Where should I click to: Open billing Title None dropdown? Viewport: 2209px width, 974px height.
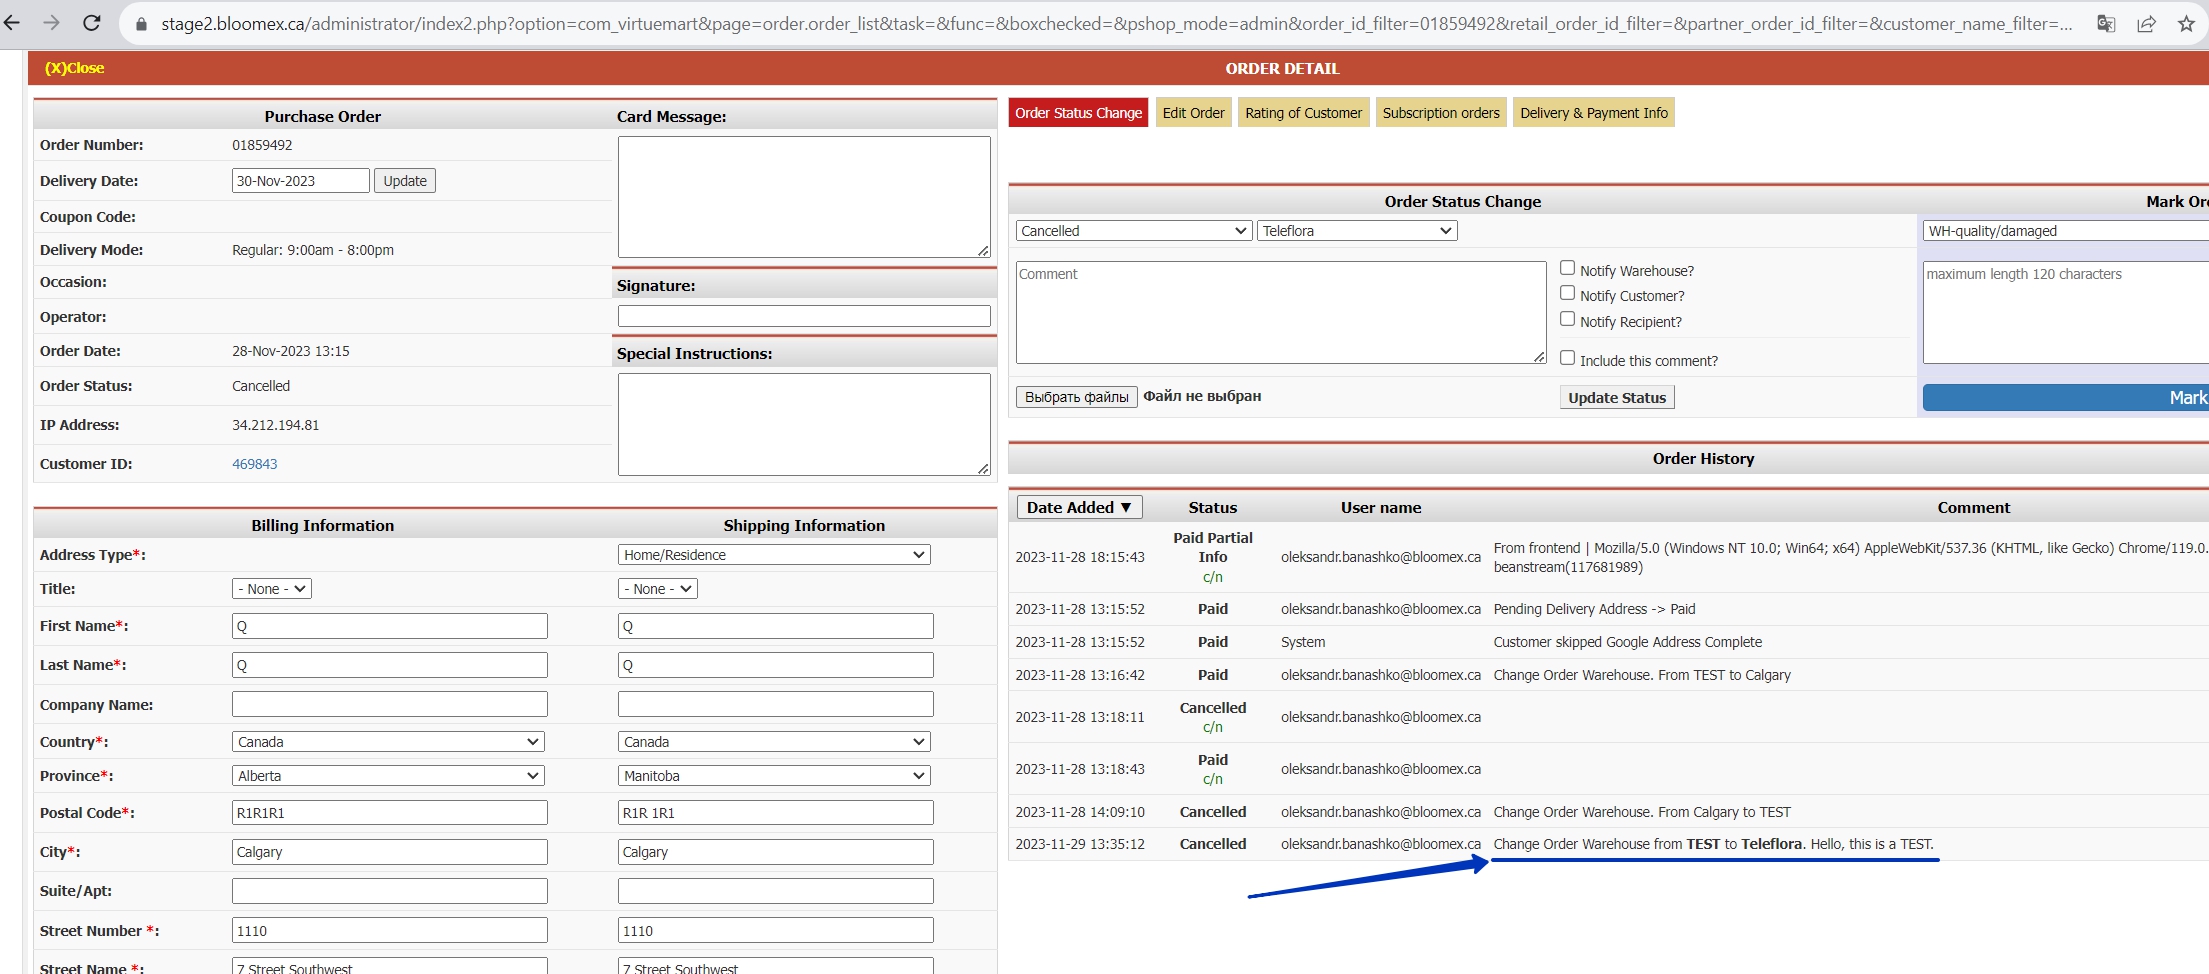(x=272, y=589)
